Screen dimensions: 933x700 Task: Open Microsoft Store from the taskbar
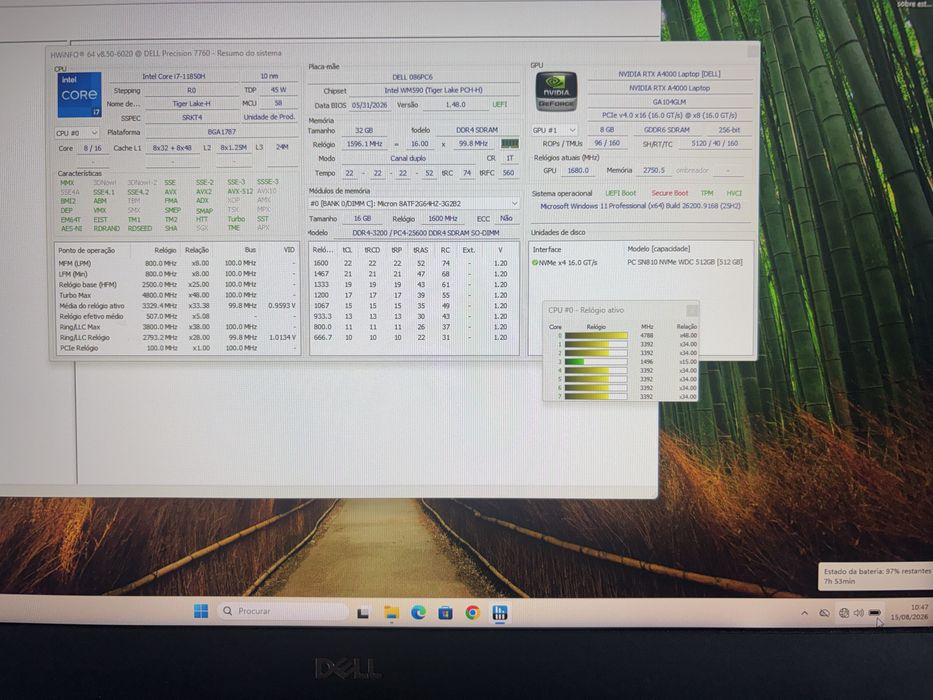click(x=445, y=612)
